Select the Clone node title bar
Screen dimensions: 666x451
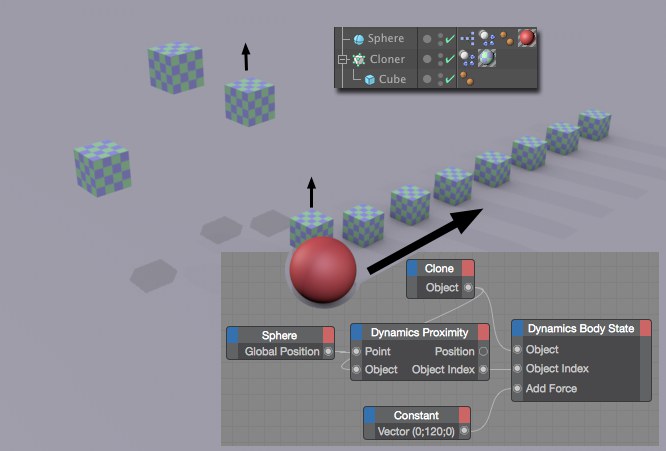click(x=440, y=268)
